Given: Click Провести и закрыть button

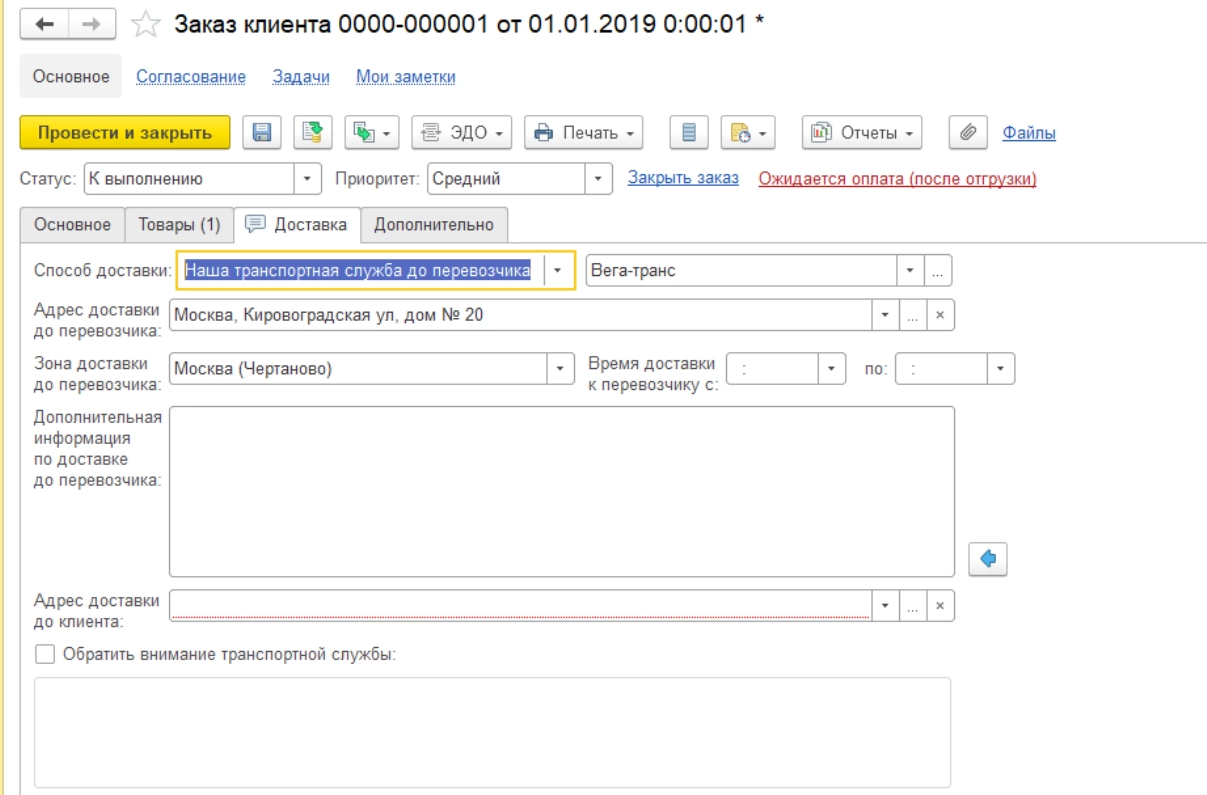Looking at the screenshot, I should [125, 132].
